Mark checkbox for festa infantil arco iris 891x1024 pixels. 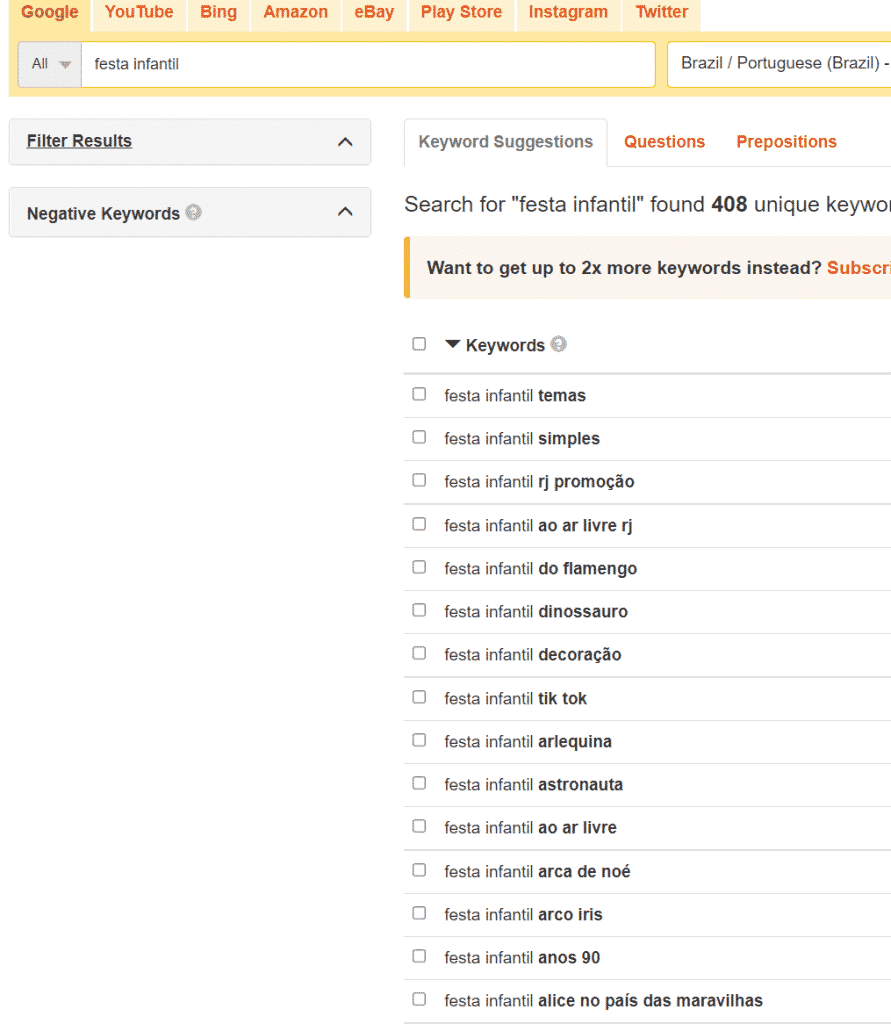click(419, 913)
